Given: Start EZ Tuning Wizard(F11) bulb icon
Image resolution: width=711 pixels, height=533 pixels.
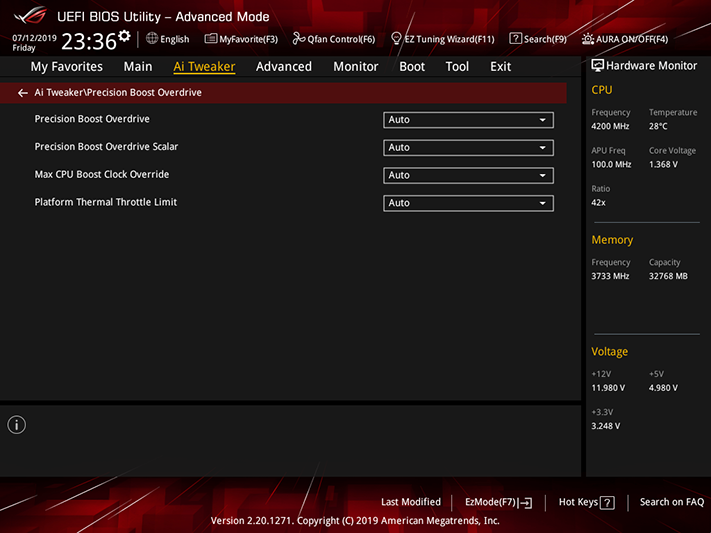Looking at the screenshot, I should 396,39.
